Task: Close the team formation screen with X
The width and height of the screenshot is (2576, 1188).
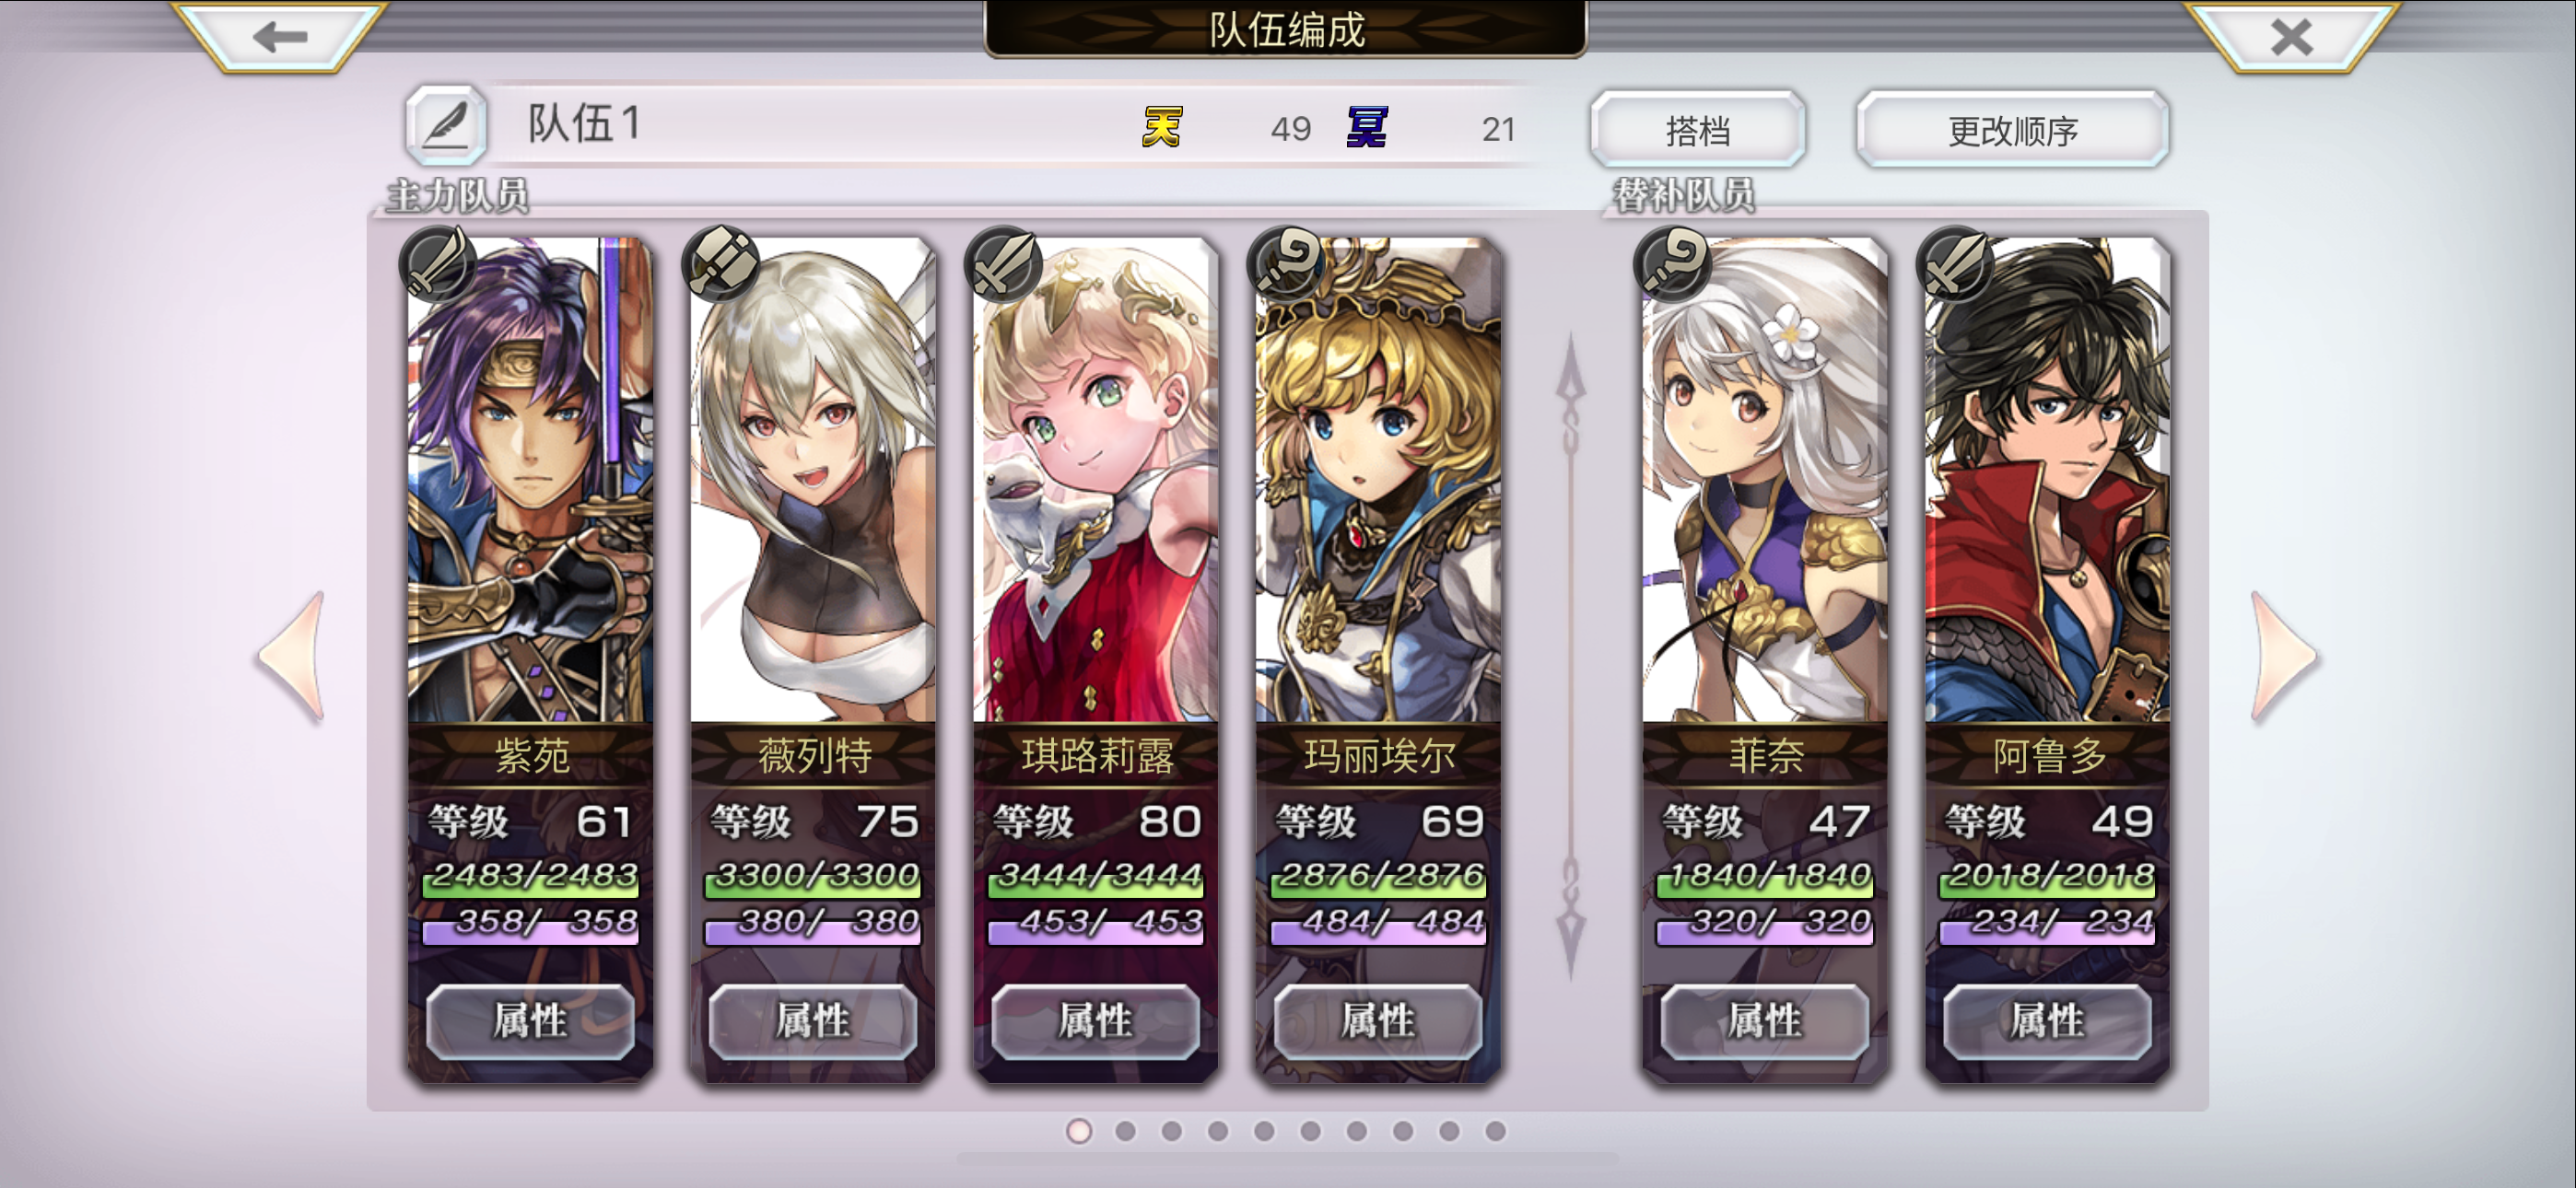Action: pyautogui.click(x=2291, y=36)
